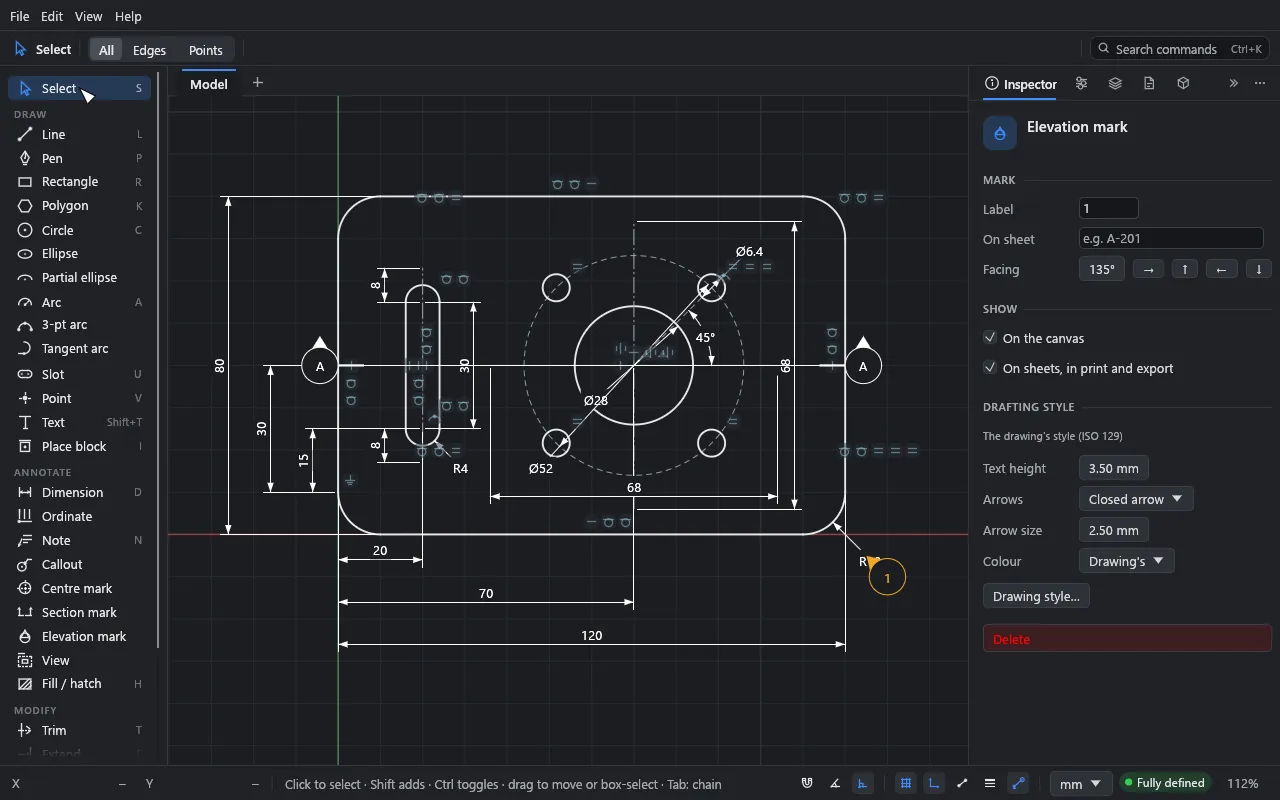
Task: Click the Fully defined status indicator
Action: click(x=1164, y=784)
